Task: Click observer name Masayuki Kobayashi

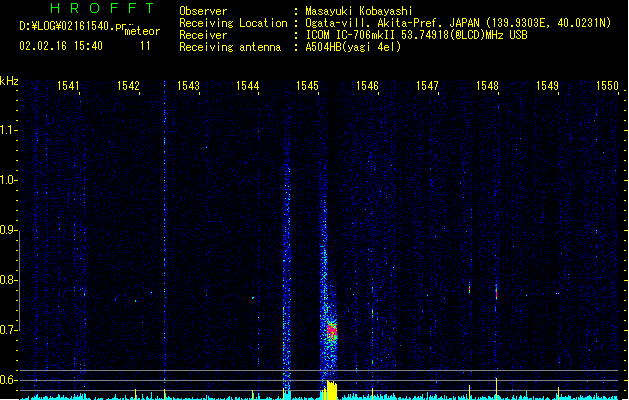Action: (359, 11)
